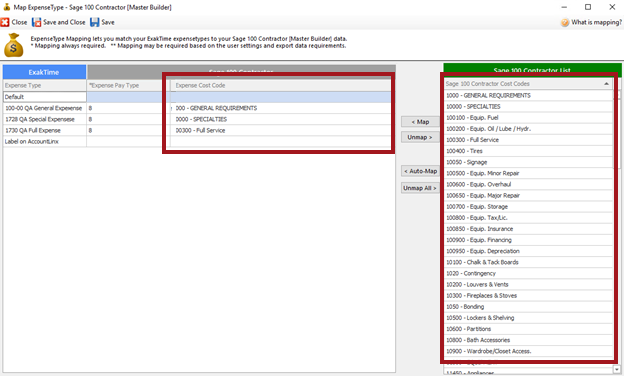Select 100850 - Equip. Insurance

[x=528, y=229]
